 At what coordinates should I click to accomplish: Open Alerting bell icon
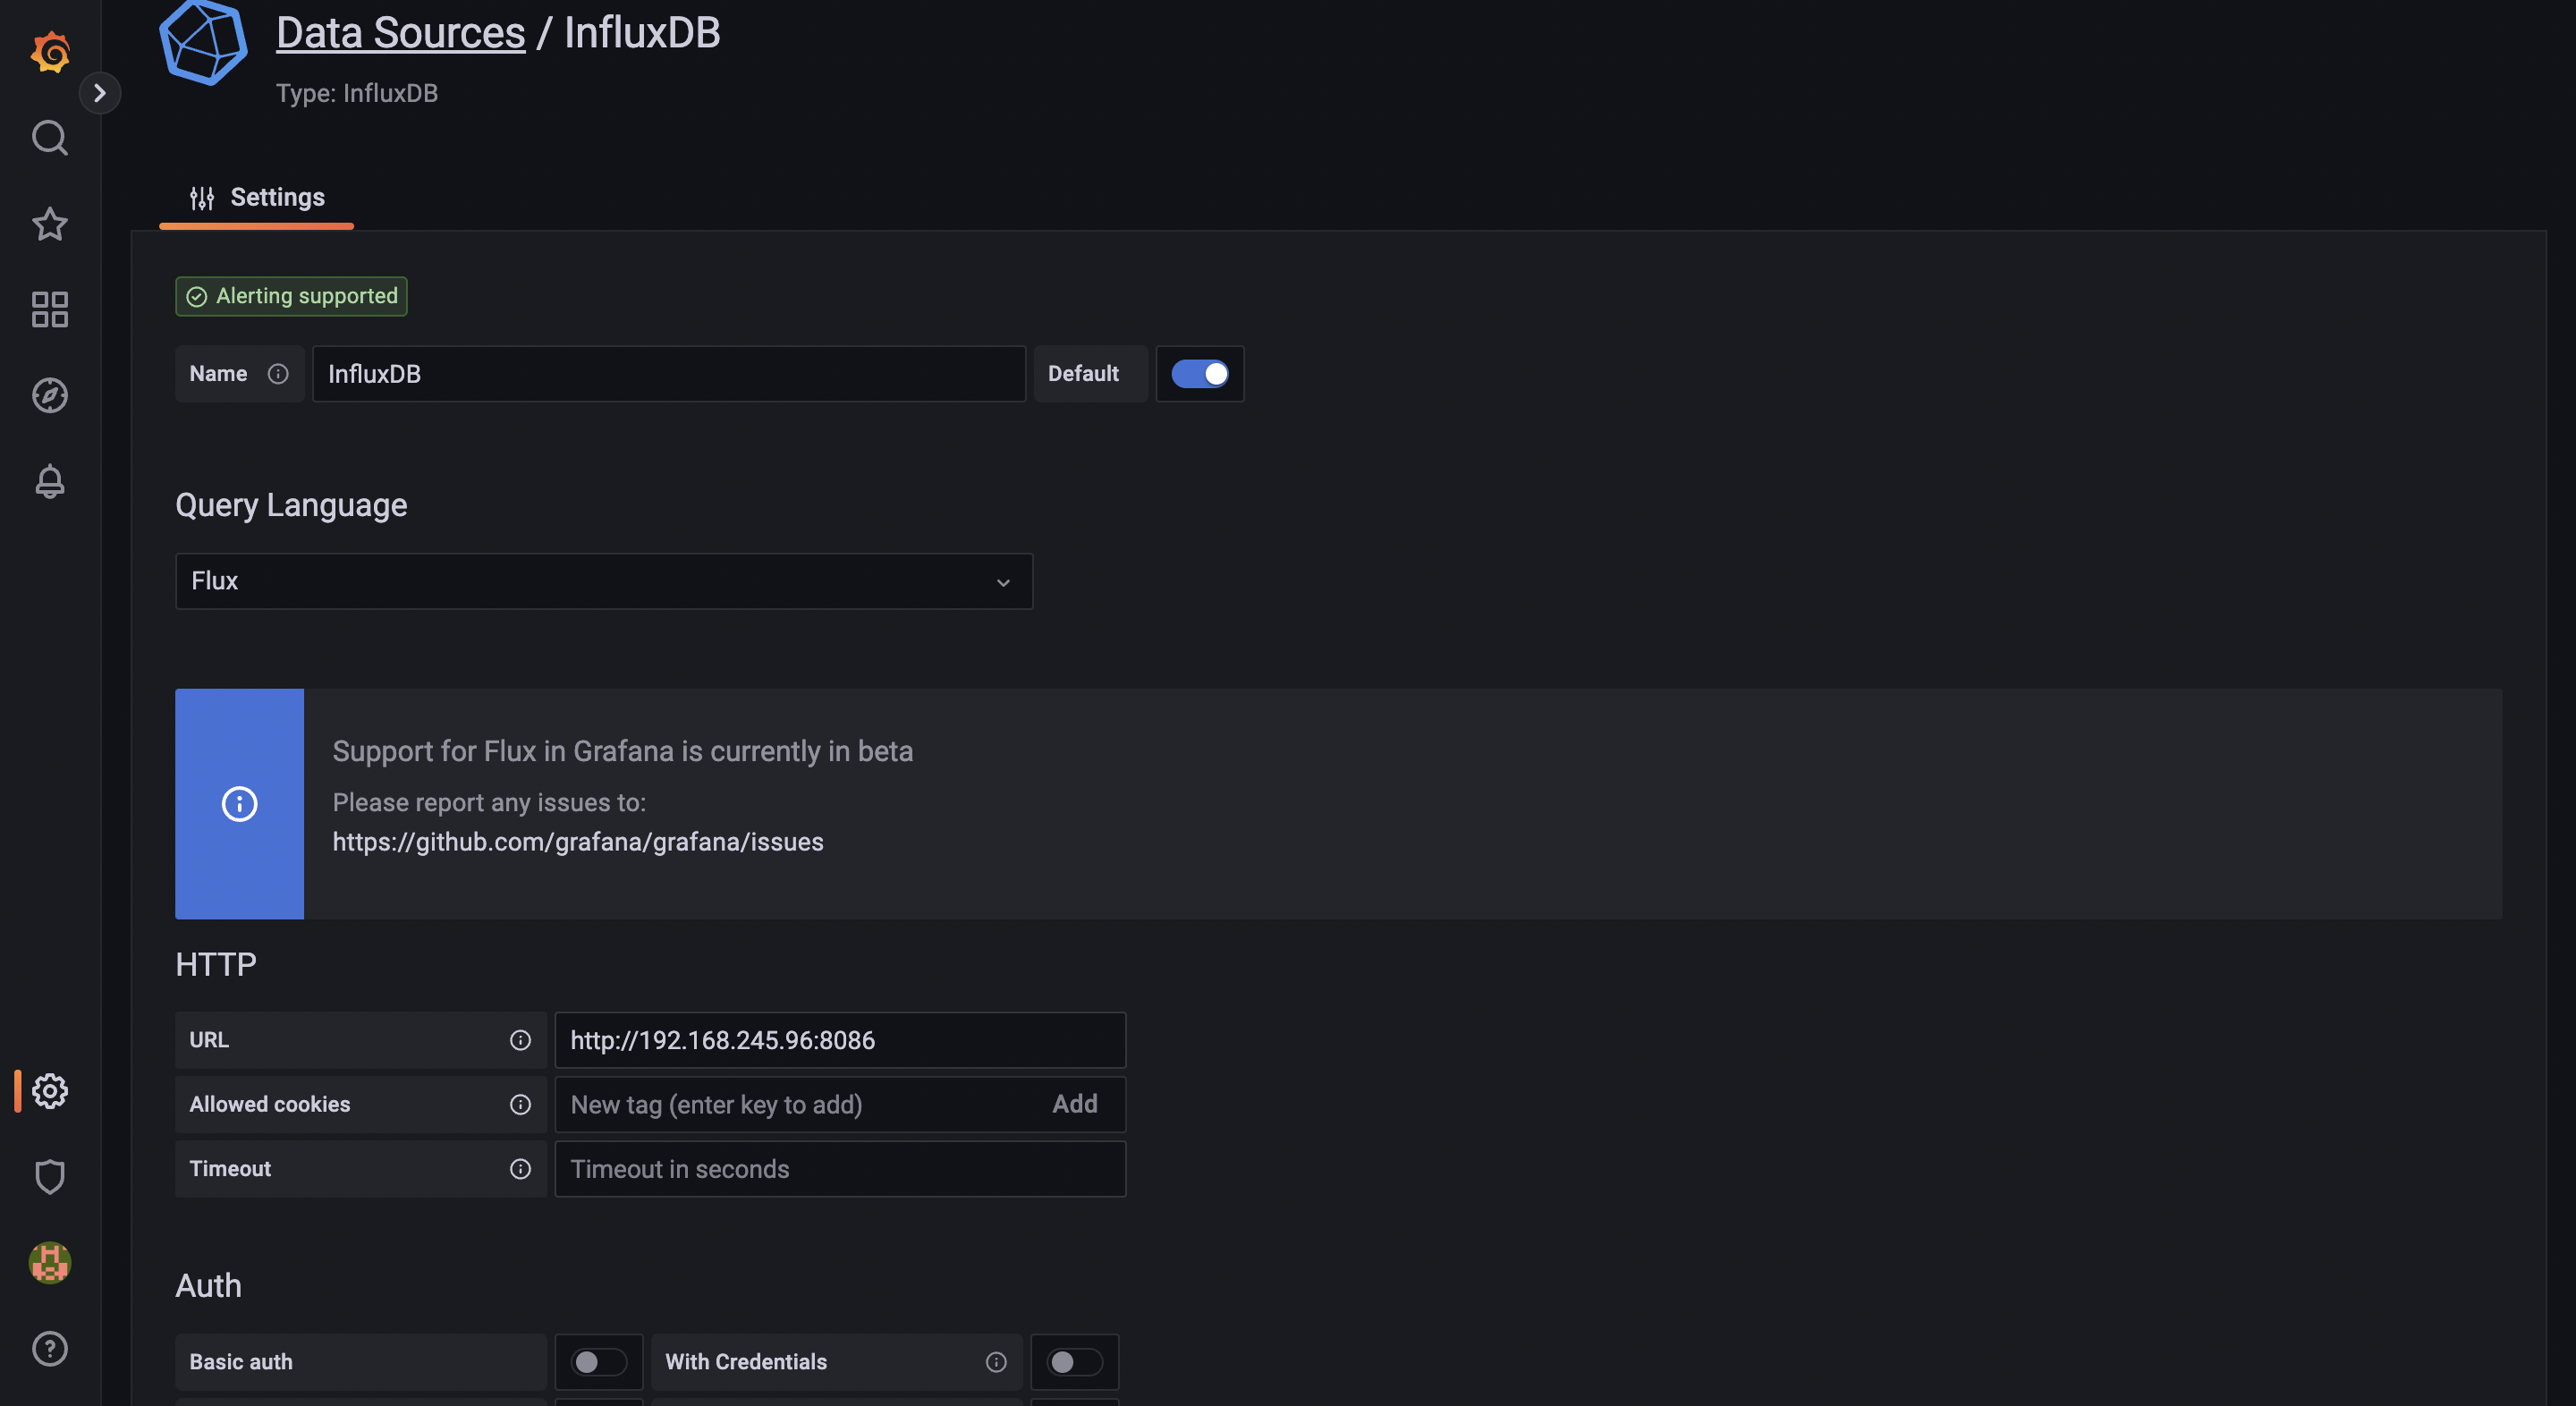[50, 482]
